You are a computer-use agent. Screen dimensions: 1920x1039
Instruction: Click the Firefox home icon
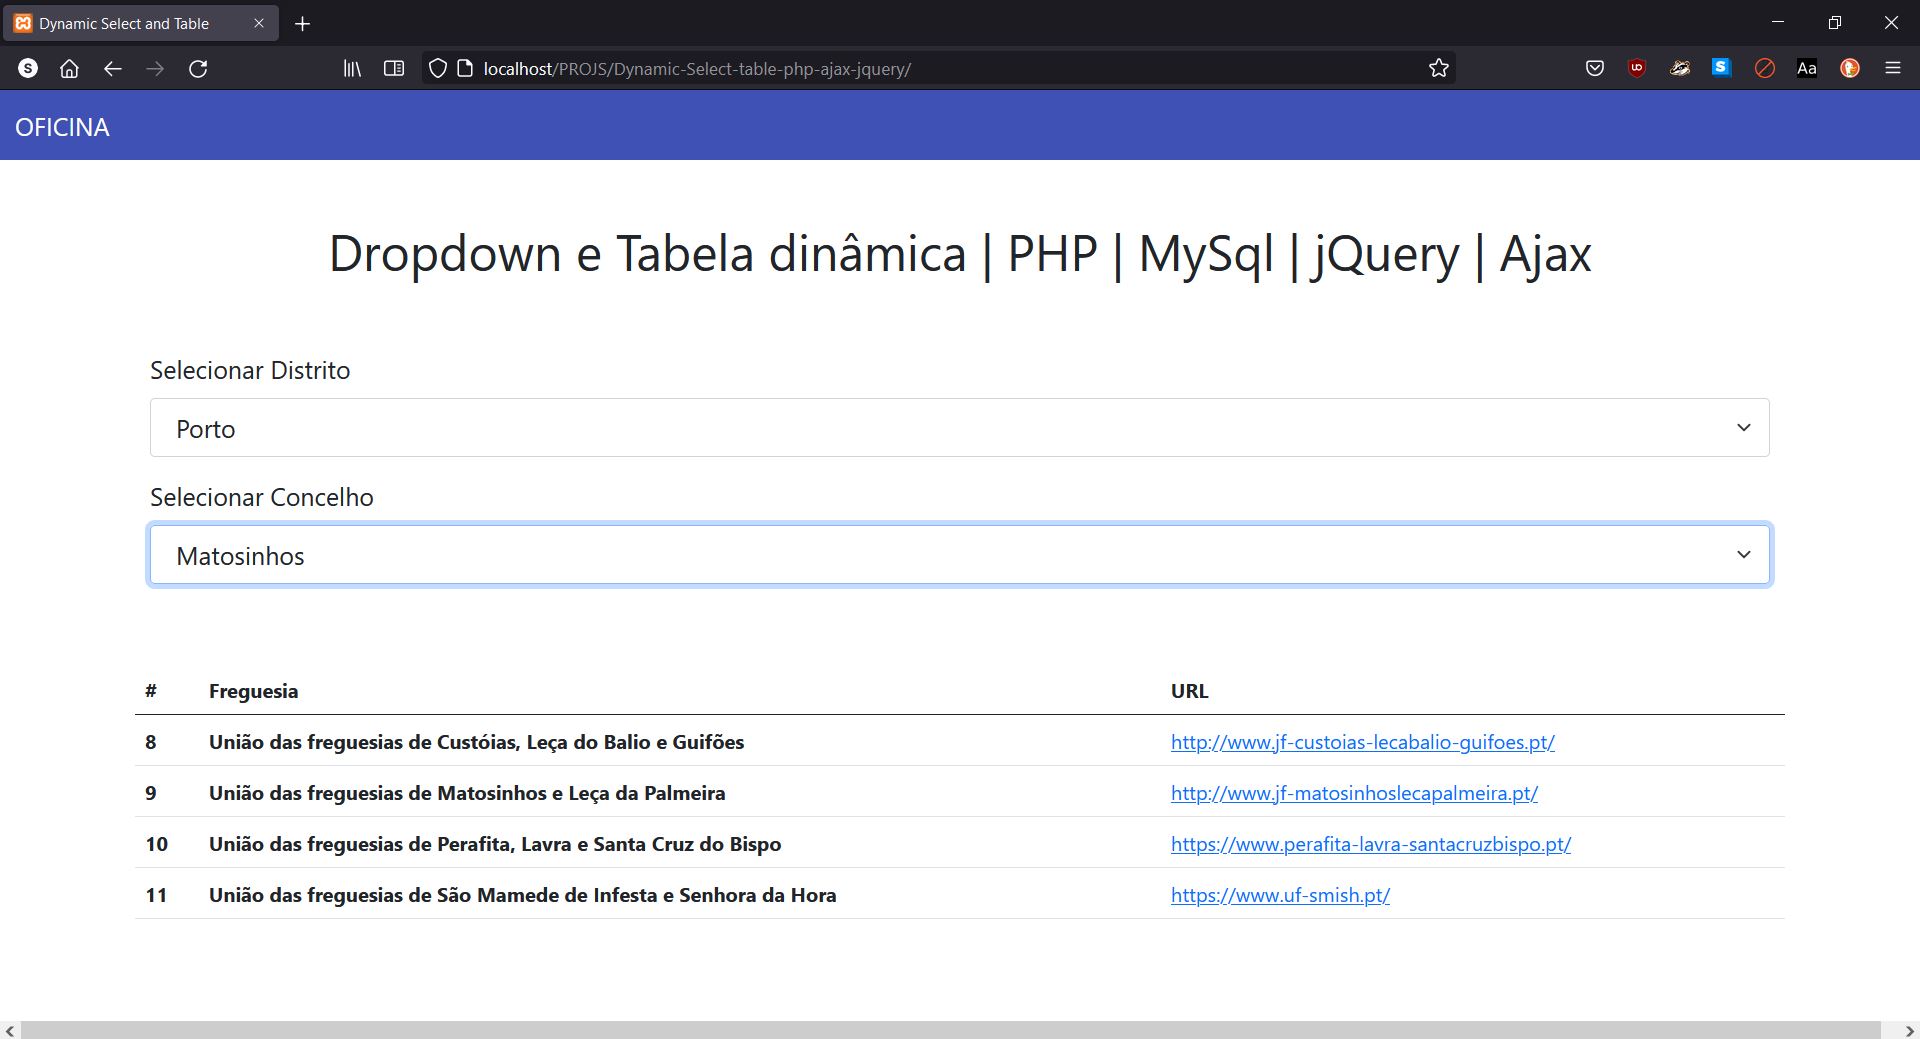pyautogui.click(x=69, y=69)
